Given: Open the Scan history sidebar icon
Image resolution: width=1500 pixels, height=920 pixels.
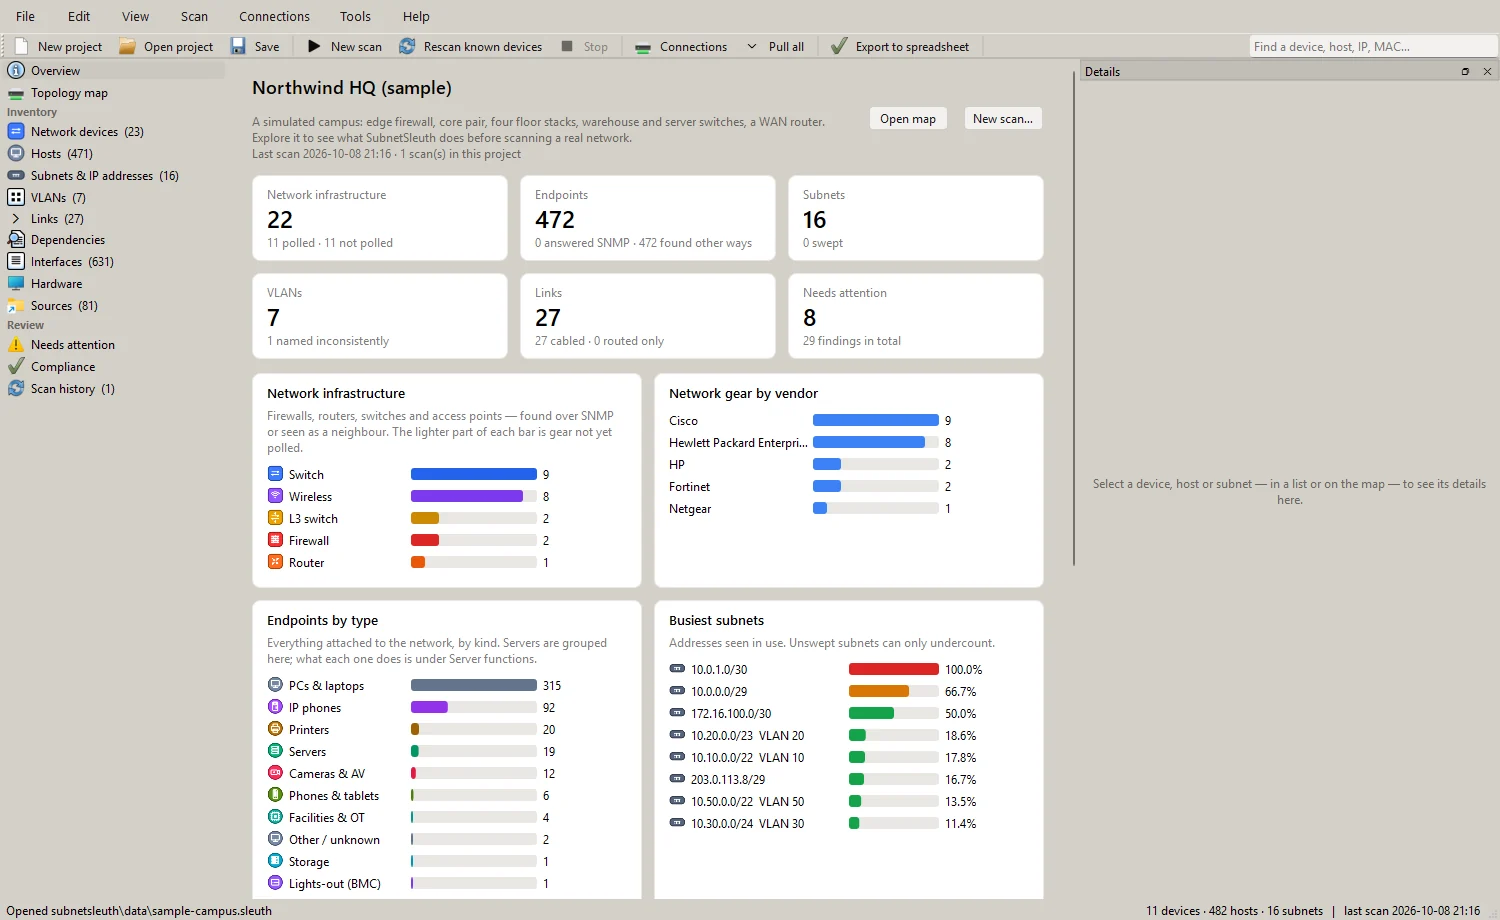Looking at the screenshot, I should point(16,388).
